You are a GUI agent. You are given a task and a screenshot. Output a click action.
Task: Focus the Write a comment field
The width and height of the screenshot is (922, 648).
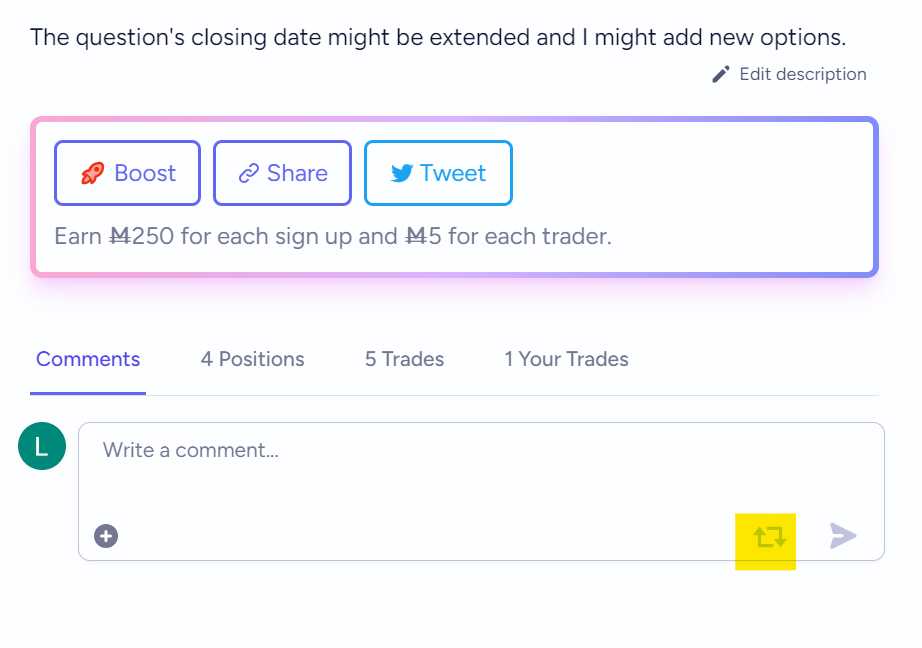(481, 491)
